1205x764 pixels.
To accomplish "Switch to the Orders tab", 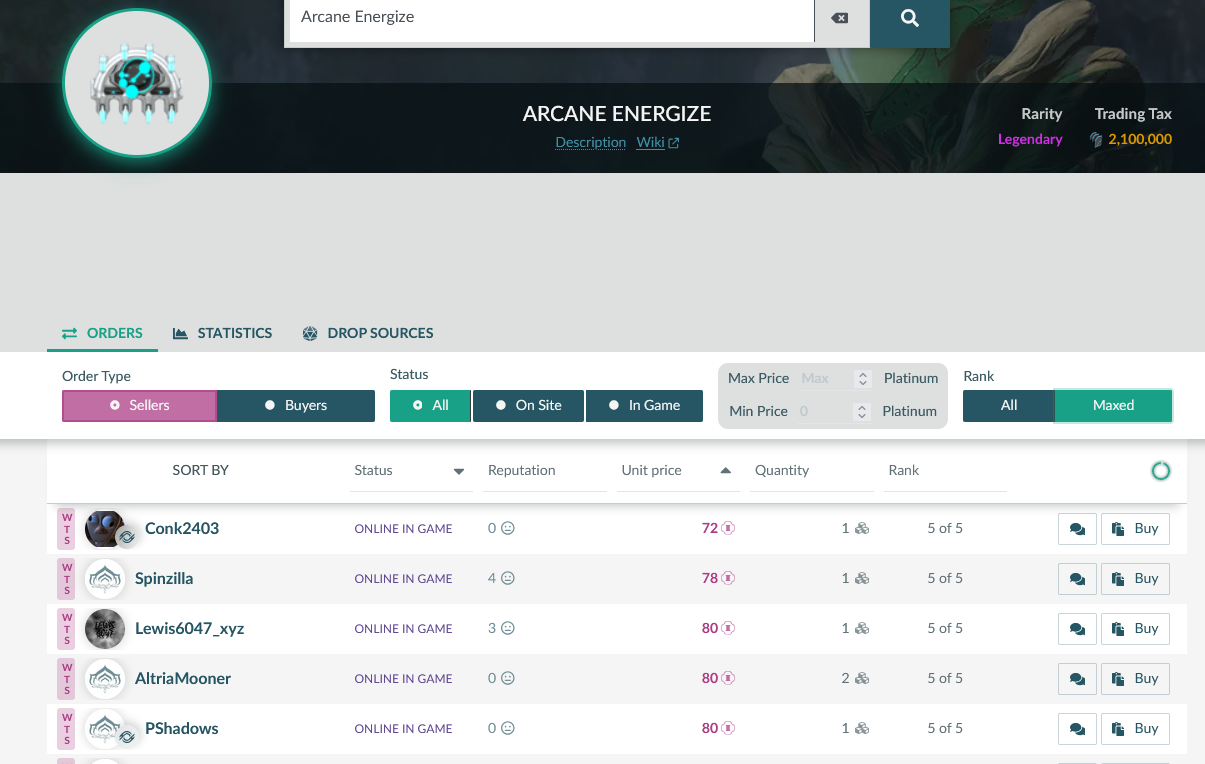I will tap(102, 333).
